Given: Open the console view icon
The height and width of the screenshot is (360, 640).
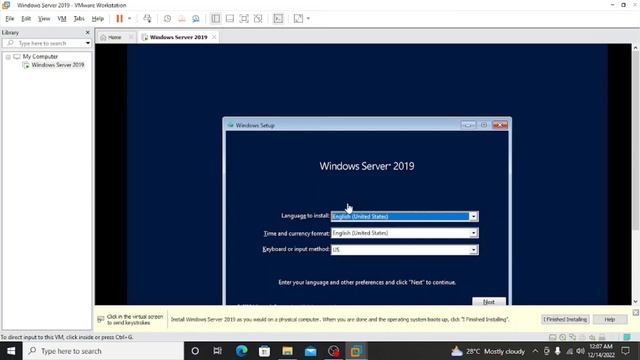Looking at the screenshot, I should click(x=278, y=18).
